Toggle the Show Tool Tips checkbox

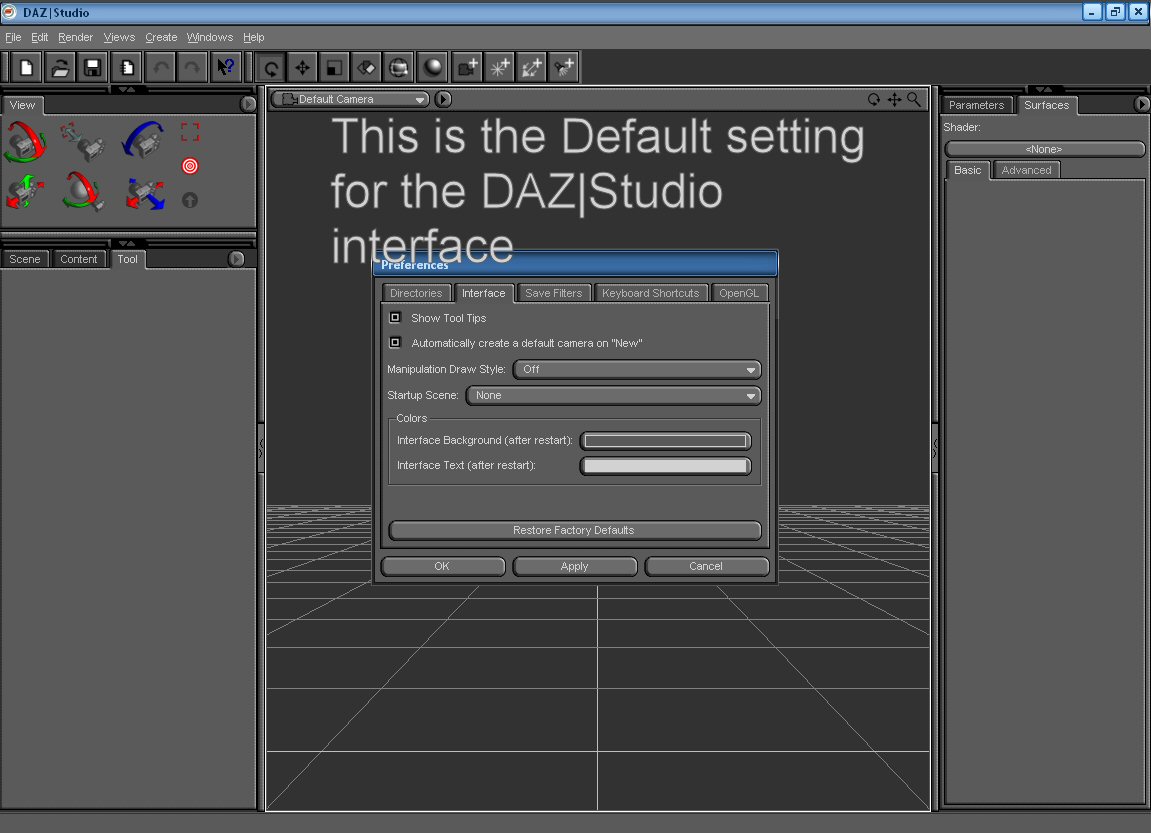[x=395, y=318]
